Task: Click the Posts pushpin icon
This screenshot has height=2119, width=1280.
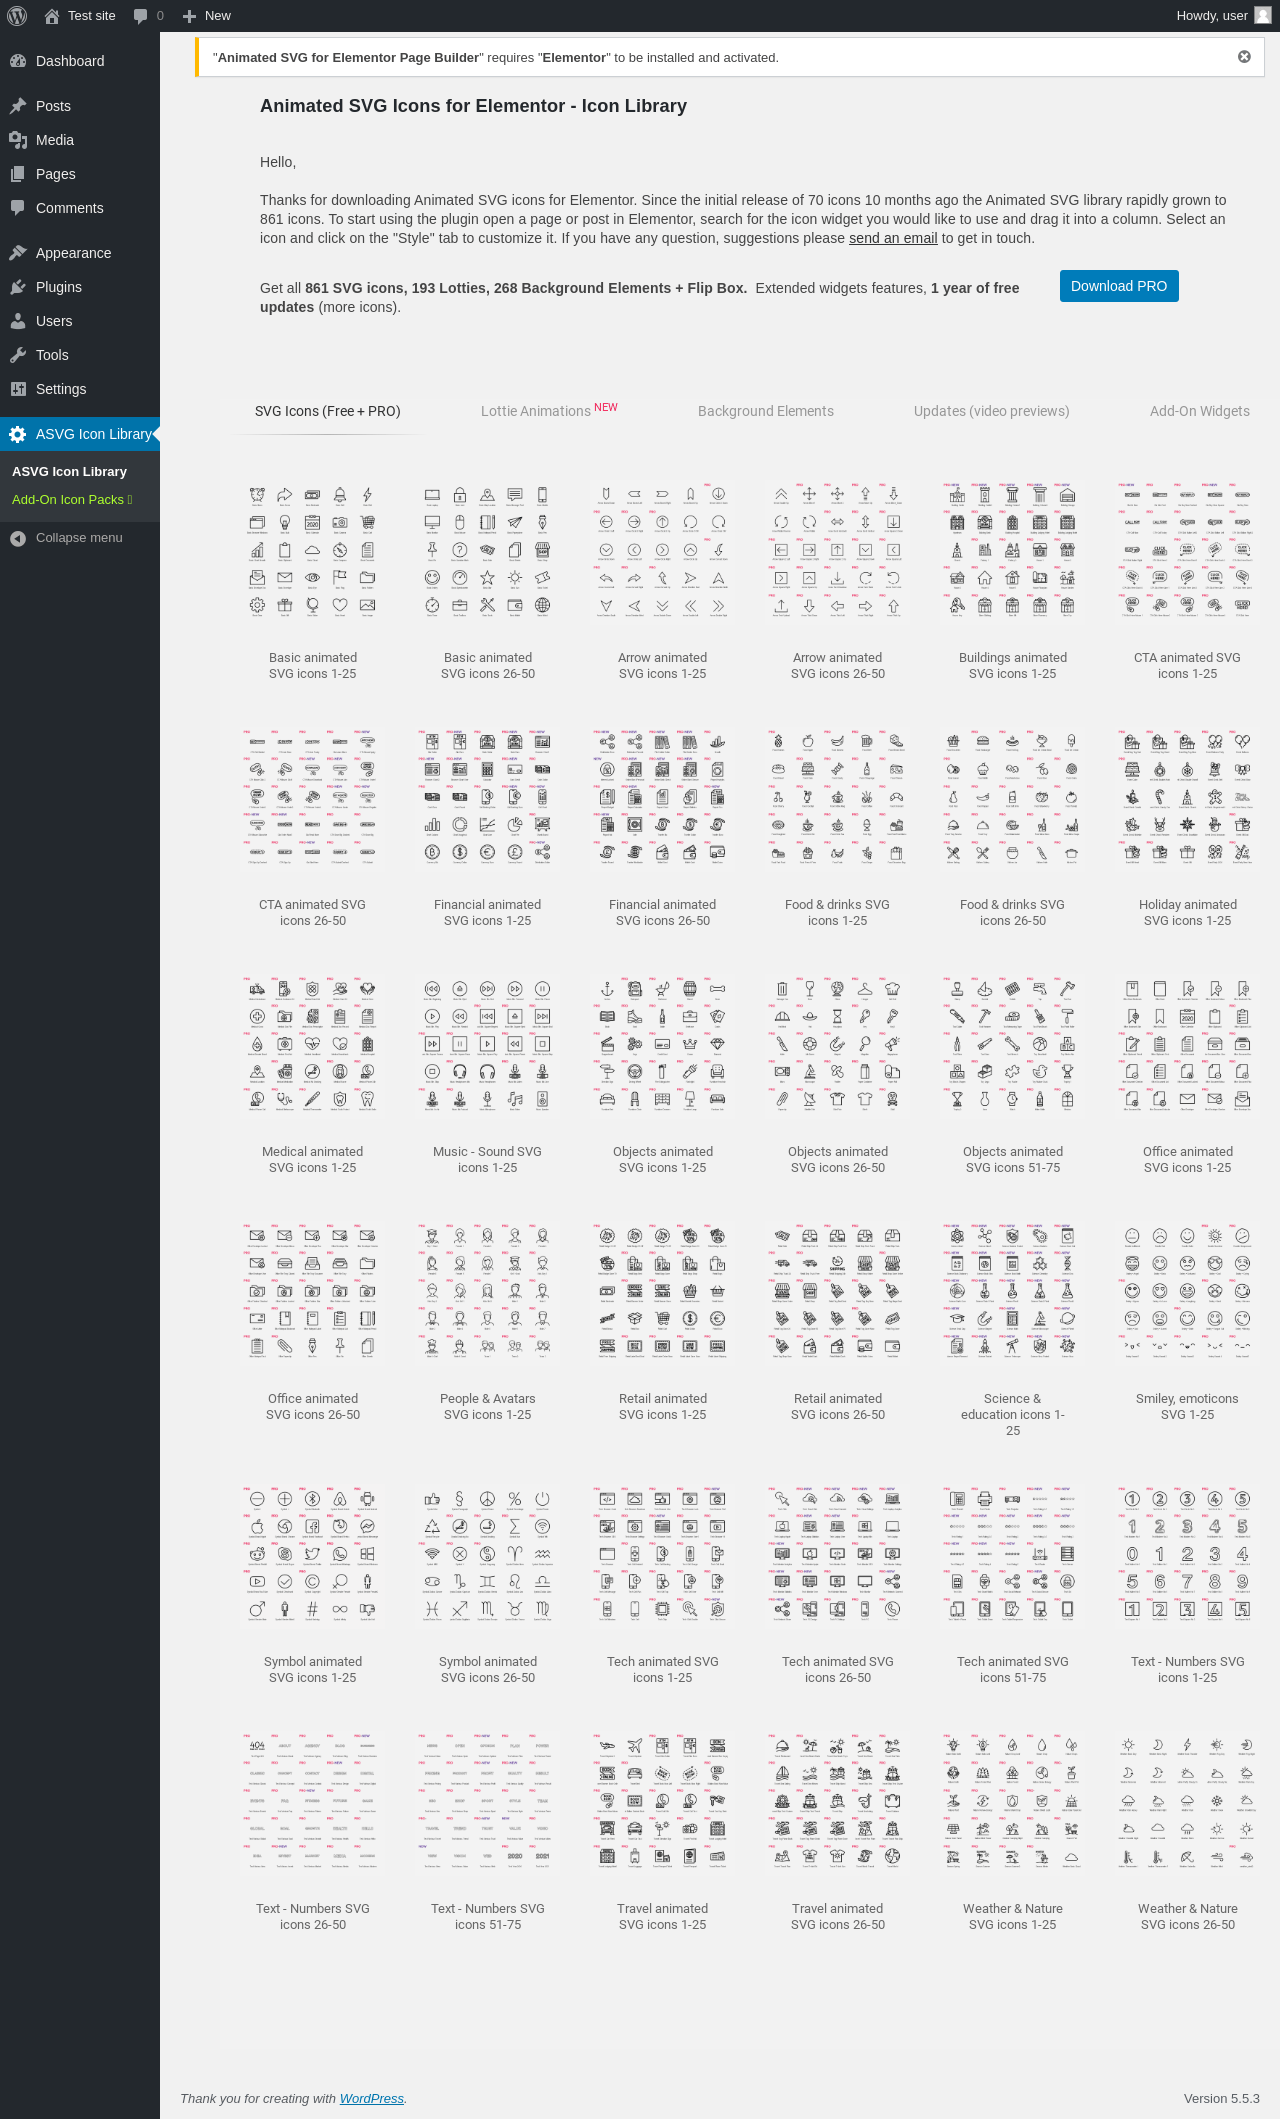Action: coord(18,106)
